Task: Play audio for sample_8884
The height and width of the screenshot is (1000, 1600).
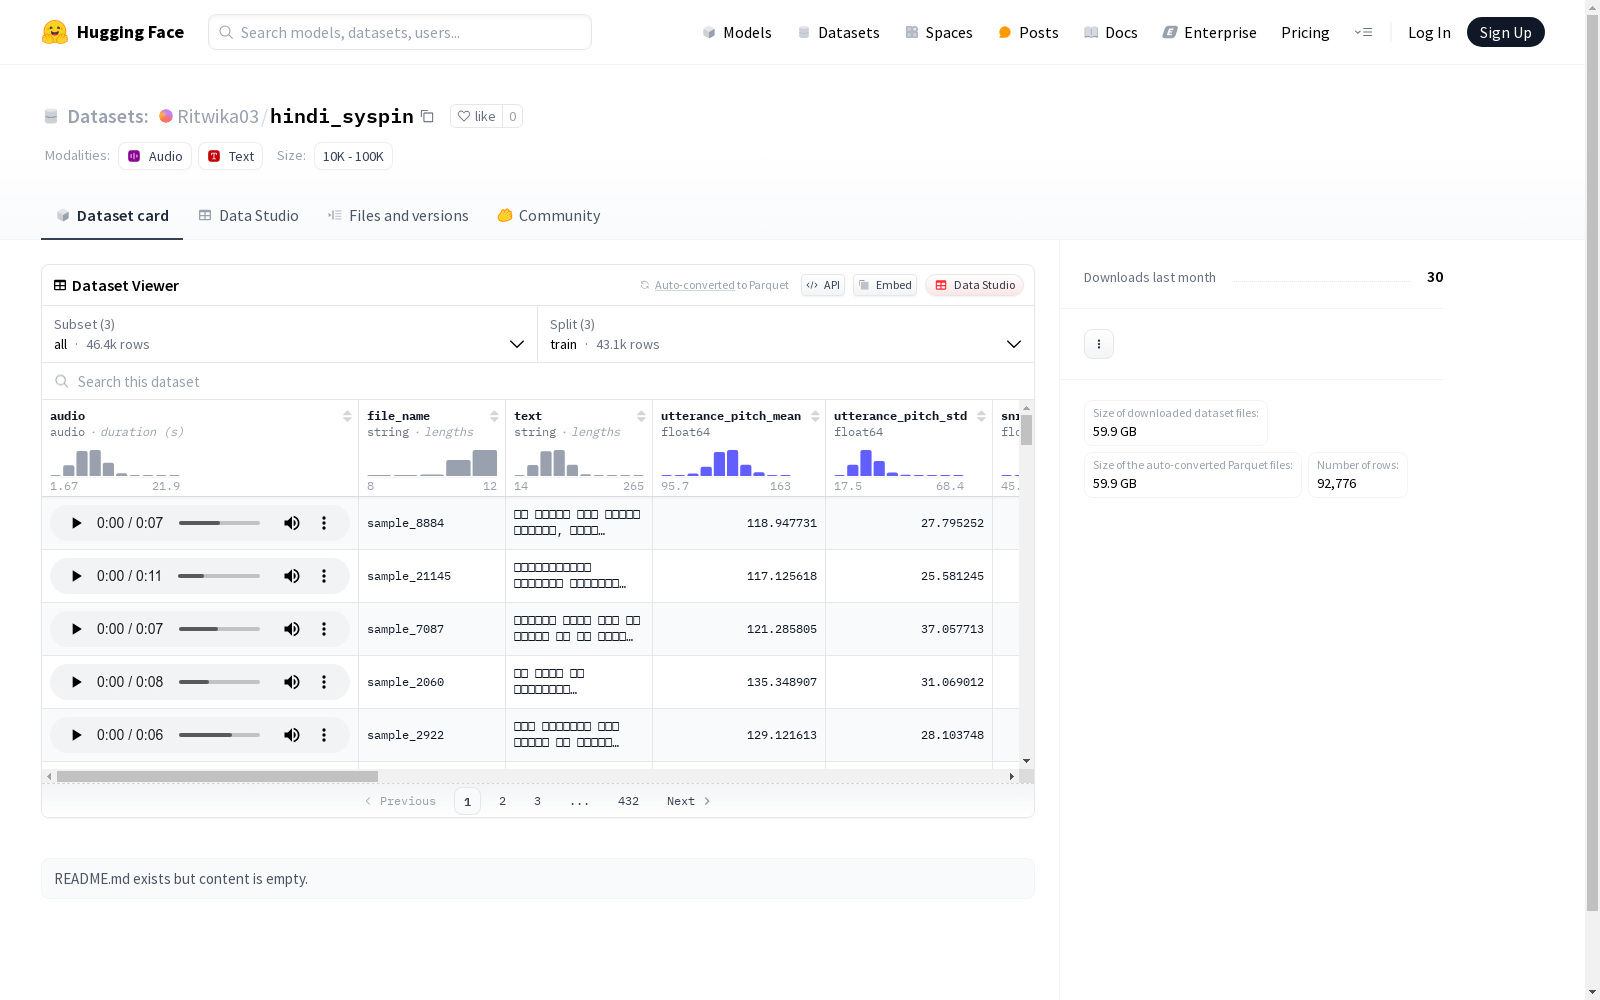Action: [76, 523]
